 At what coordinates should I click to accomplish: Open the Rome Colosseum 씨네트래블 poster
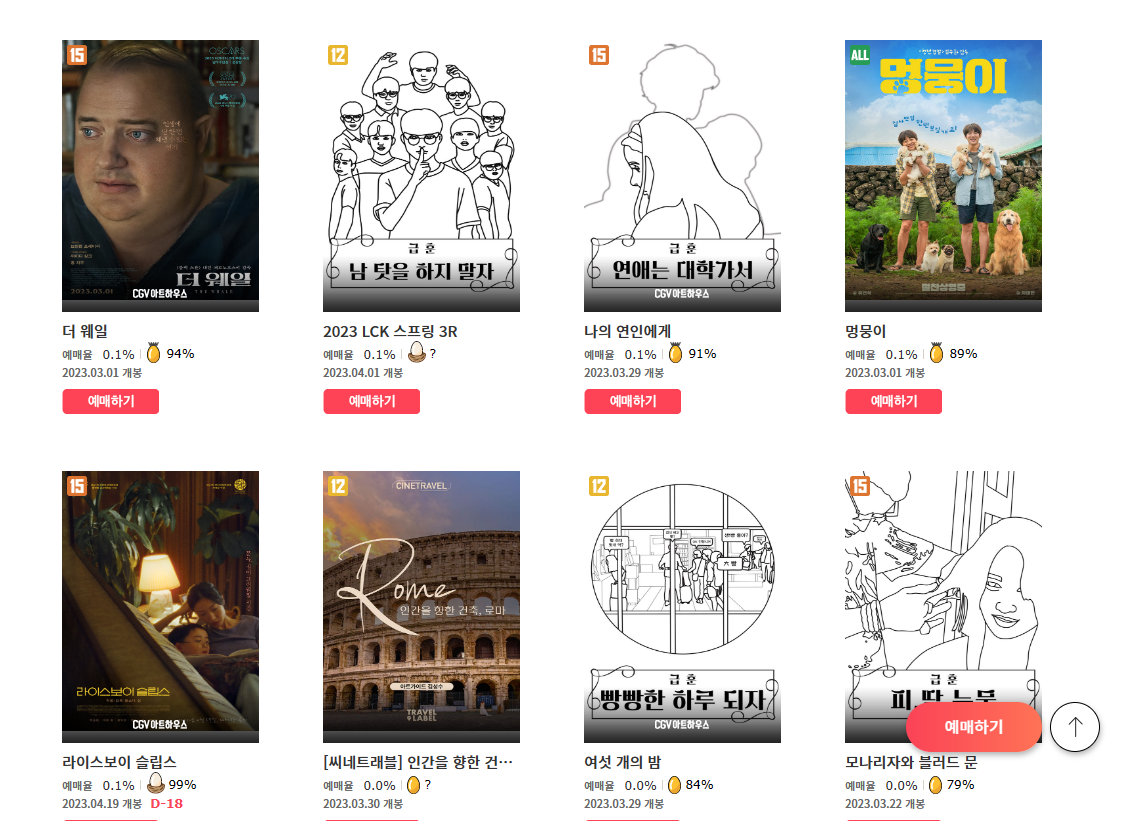[x=422, y=607]
